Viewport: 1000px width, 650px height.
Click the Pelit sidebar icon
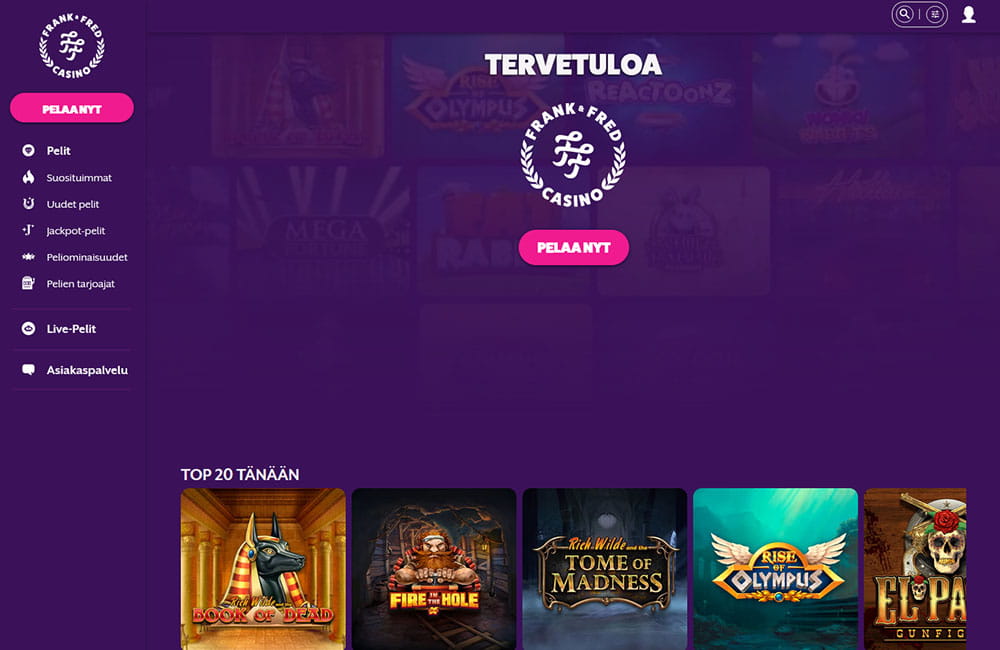point(28,151)
